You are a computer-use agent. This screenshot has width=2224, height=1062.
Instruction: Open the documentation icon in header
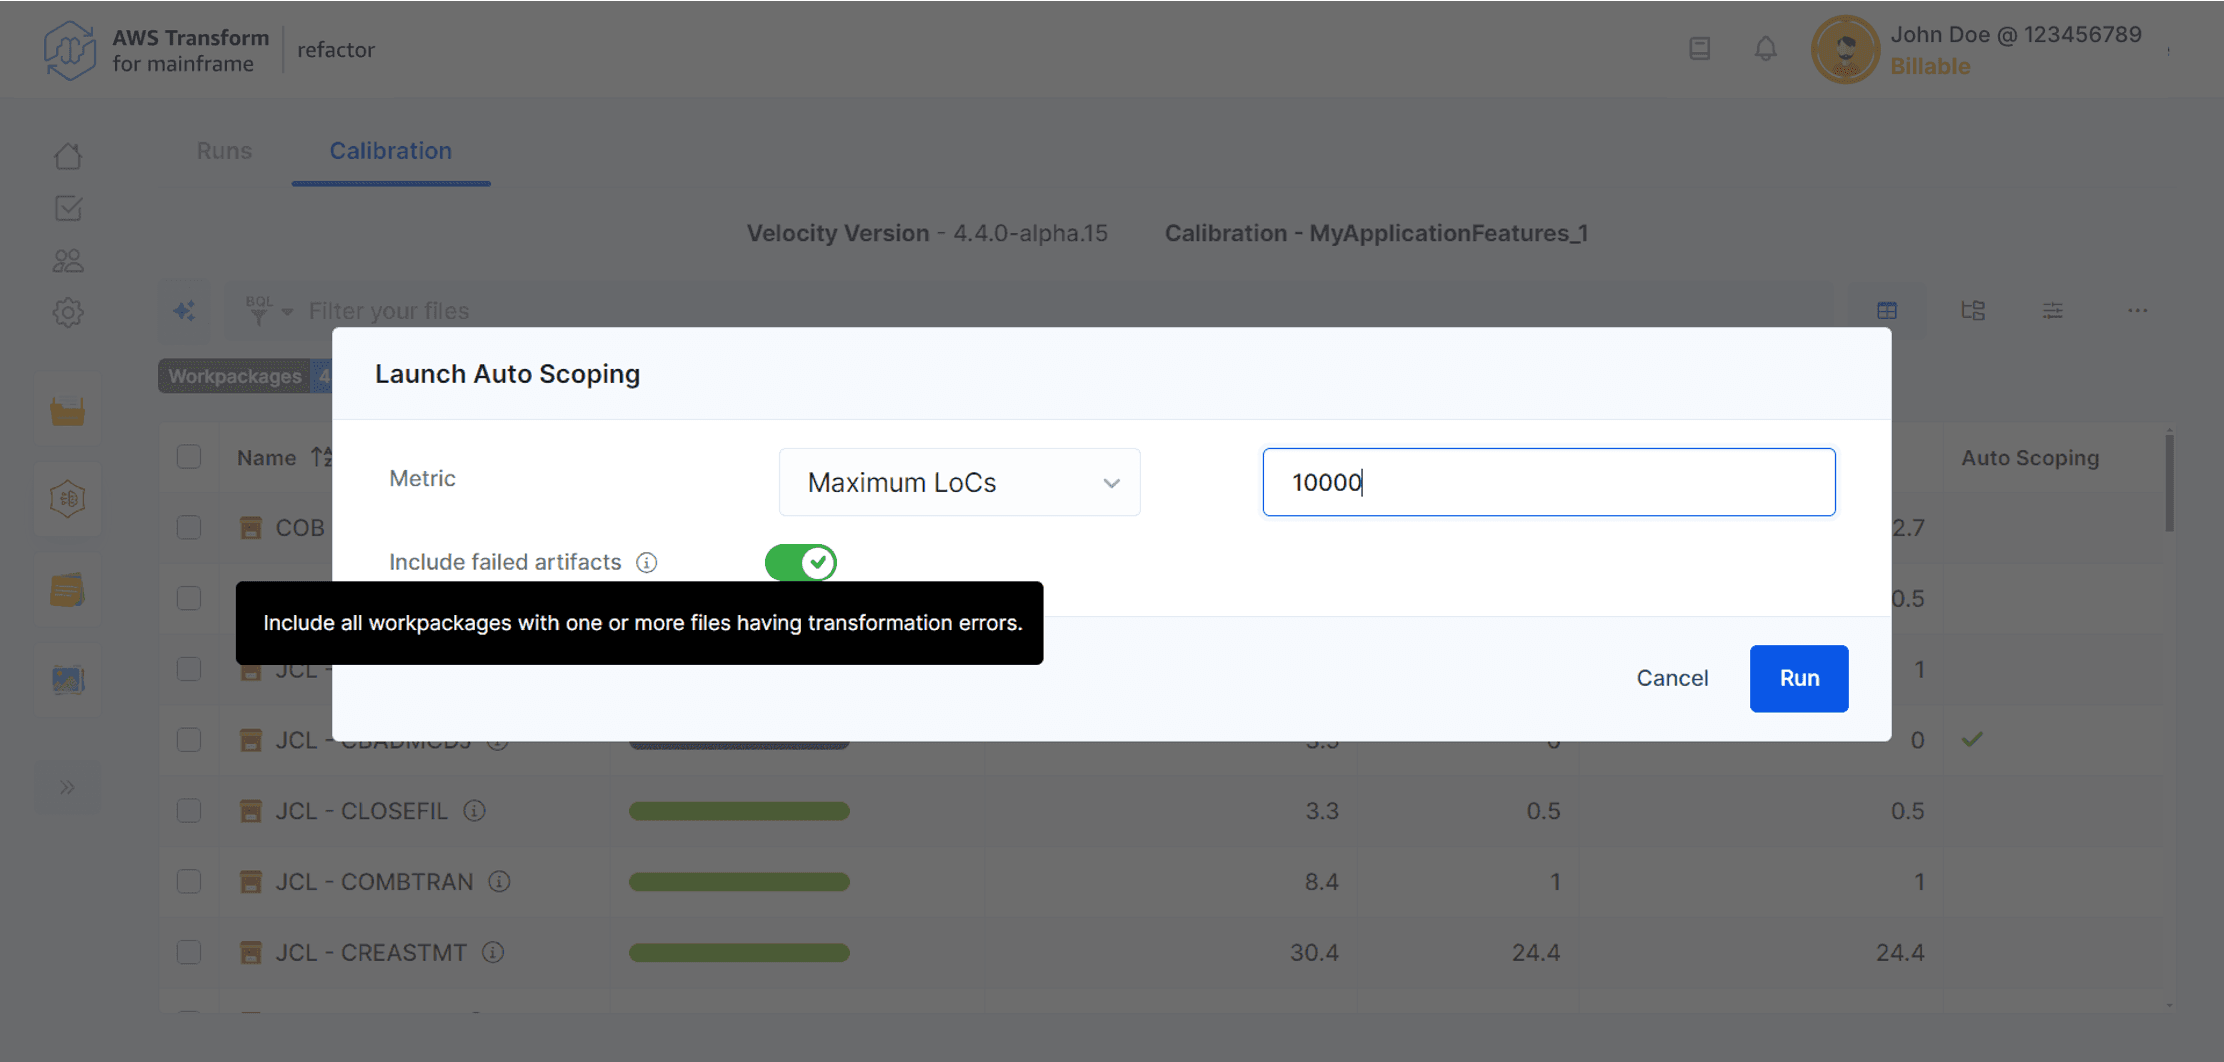[1699, 49]
